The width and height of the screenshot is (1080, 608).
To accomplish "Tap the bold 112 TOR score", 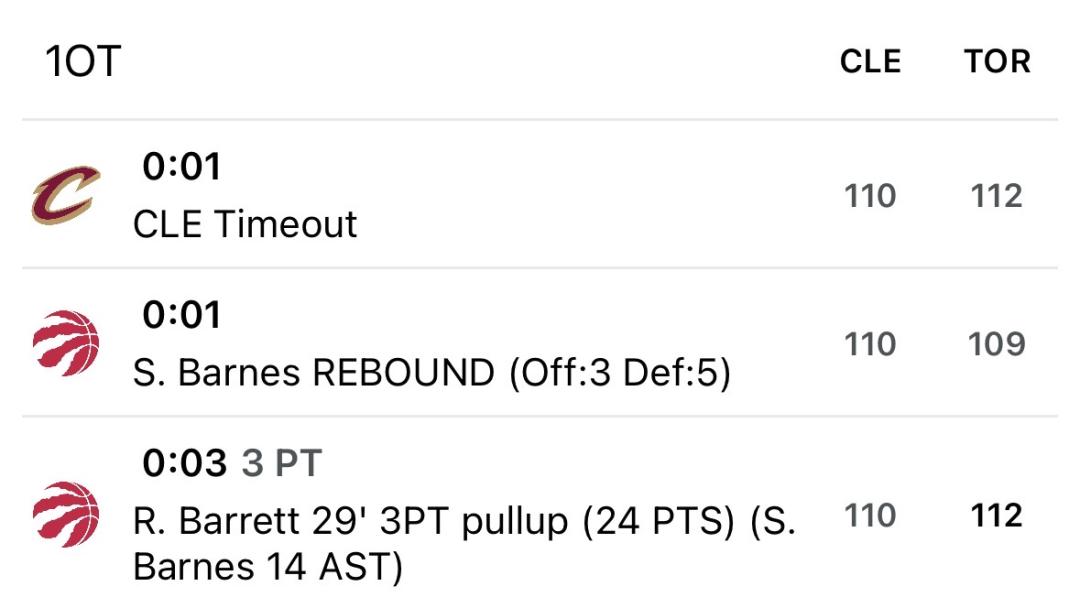I will tap(996, 515).
